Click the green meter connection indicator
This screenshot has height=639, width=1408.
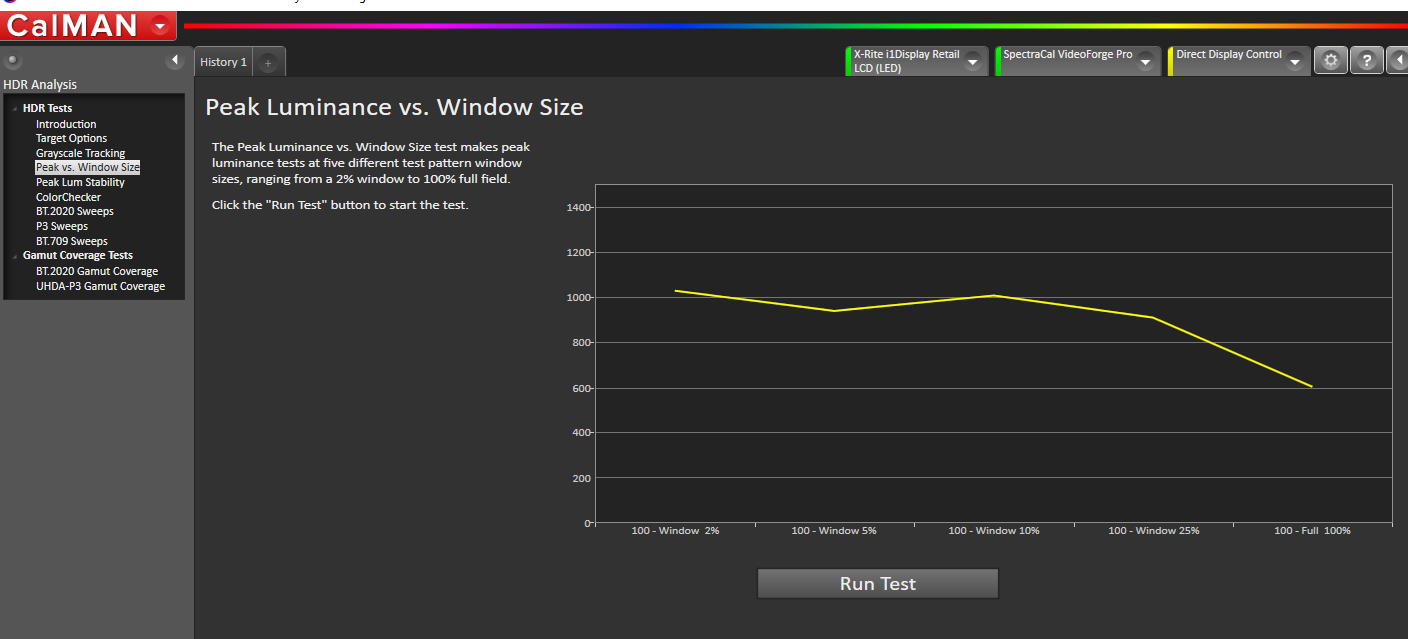(x=849, y=60)
